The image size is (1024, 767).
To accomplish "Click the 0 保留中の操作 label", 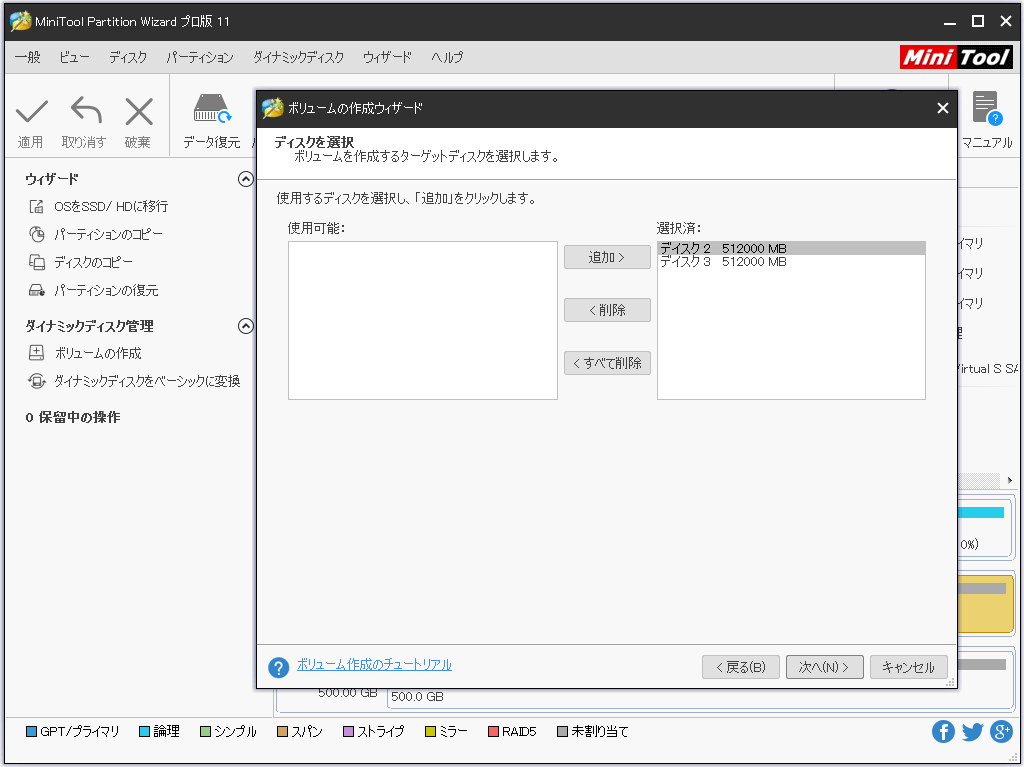I will [72, 417].
